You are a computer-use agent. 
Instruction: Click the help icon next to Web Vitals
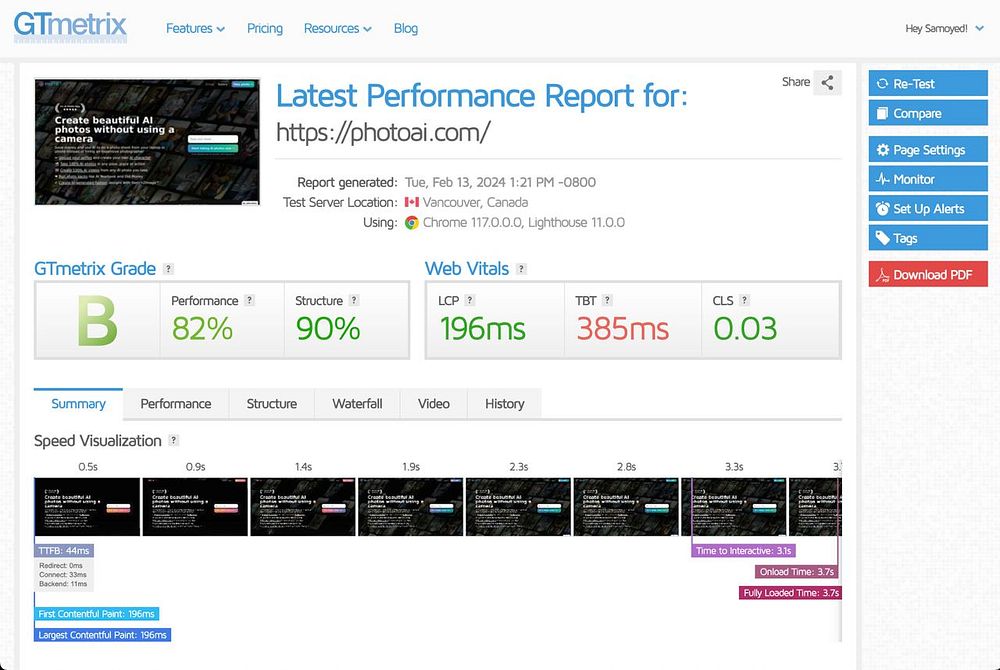[521, 269]
